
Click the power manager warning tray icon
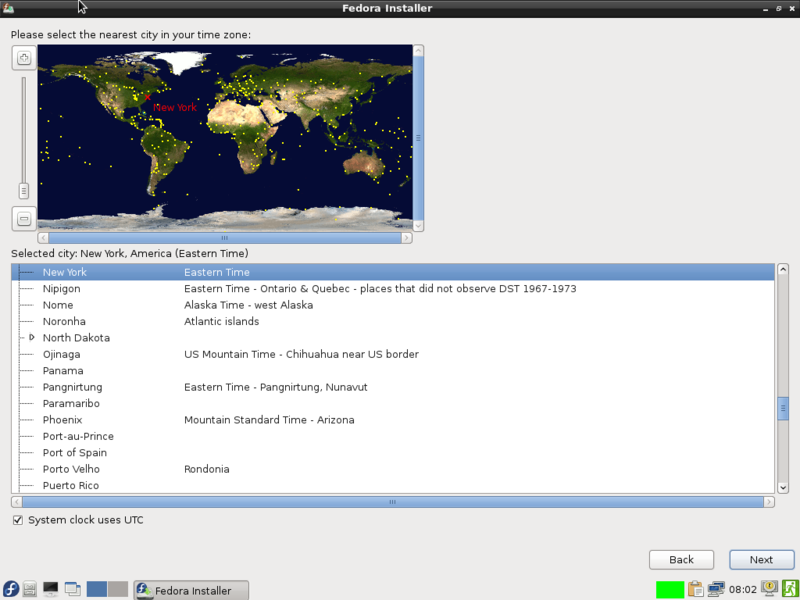769,589
